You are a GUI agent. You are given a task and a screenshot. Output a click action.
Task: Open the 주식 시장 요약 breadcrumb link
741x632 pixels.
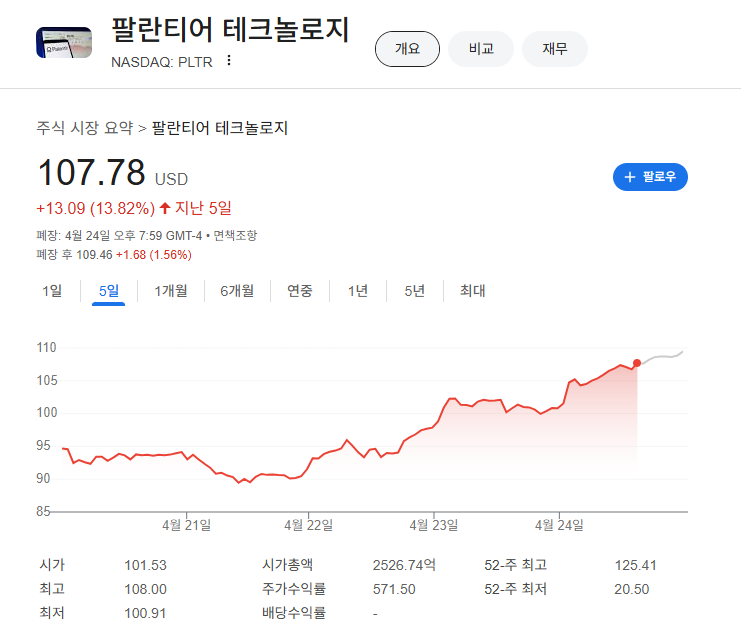point(85,128)
